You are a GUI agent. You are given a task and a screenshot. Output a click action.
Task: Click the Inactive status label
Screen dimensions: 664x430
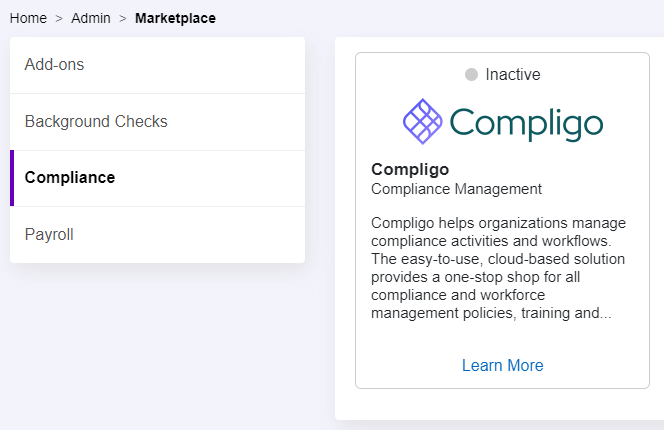click(513, 75)
